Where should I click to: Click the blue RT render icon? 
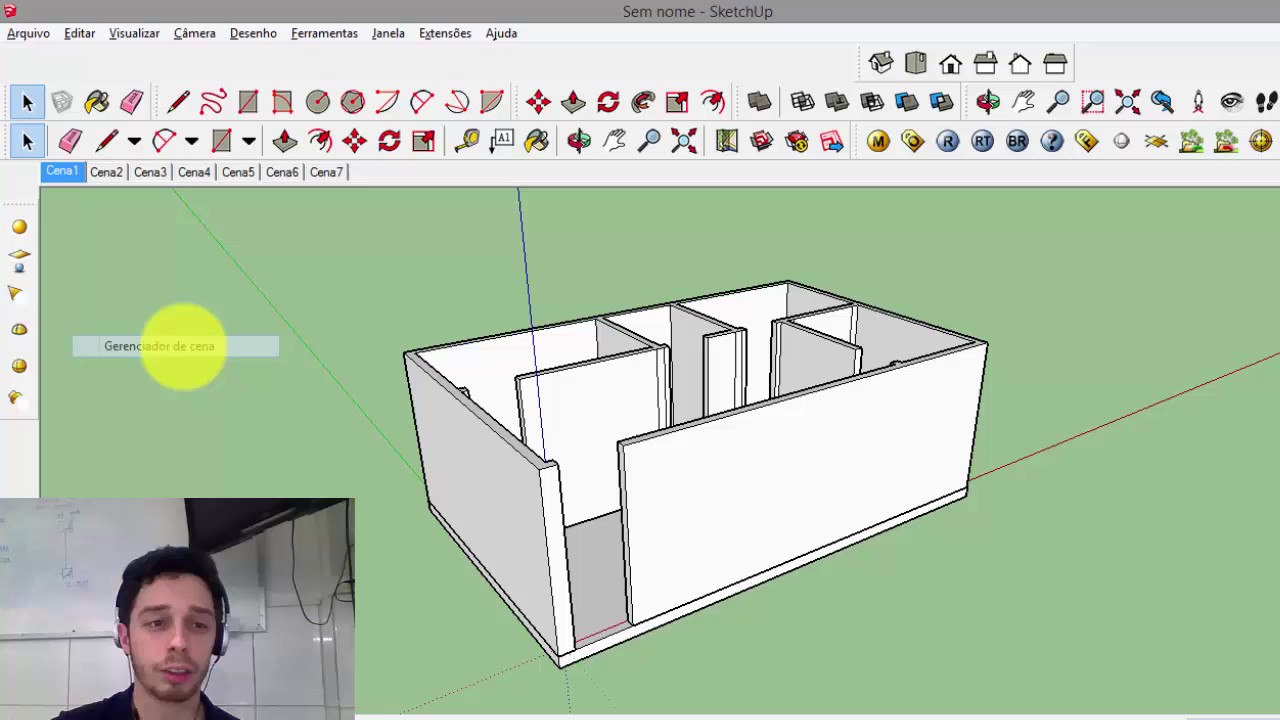[x=983, y=141]
